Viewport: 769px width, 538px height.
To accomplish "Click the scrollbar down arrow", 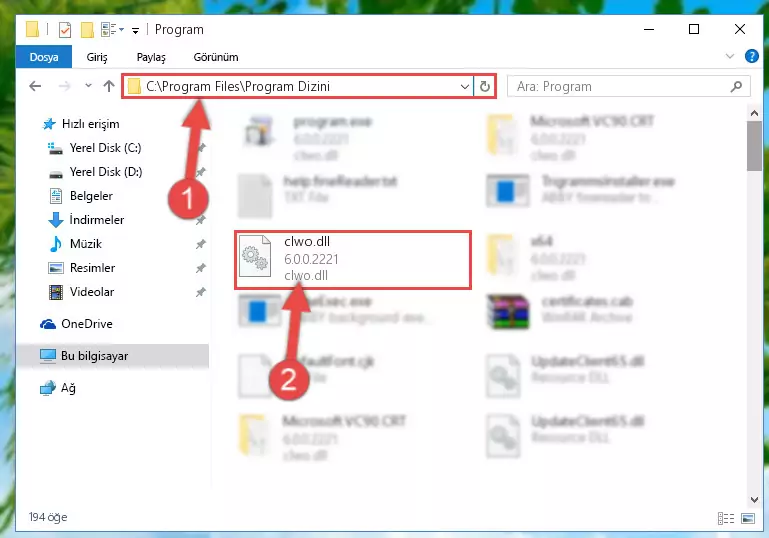I will click(x=754, y=500).
